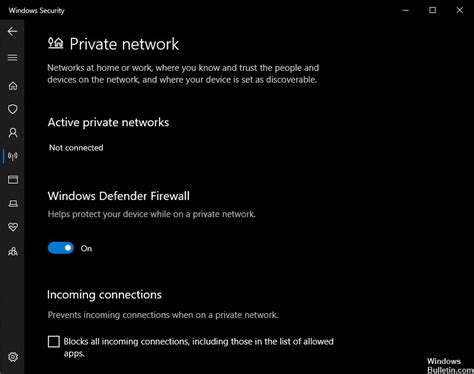Open the Home section icon
This screenshot has width=474, height=374.
(x=13, y=86)
